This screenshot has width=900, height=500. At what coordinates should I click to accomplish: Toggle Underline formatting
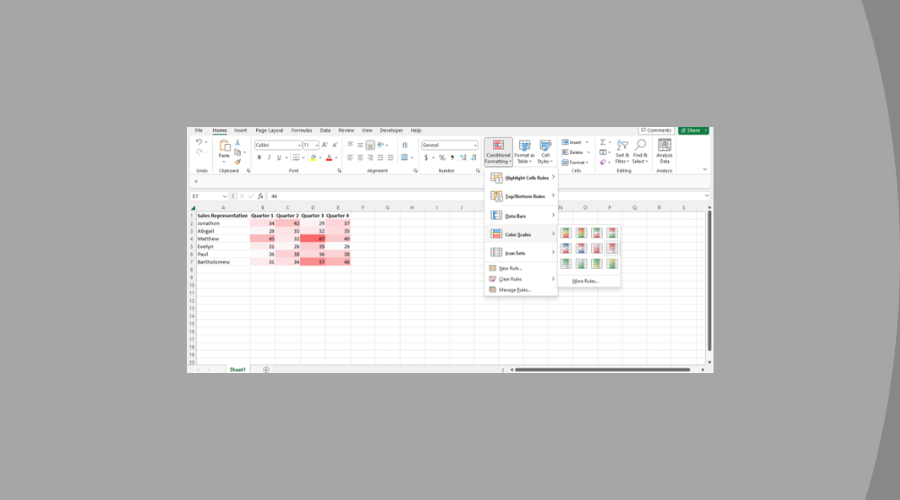point(279,157)
